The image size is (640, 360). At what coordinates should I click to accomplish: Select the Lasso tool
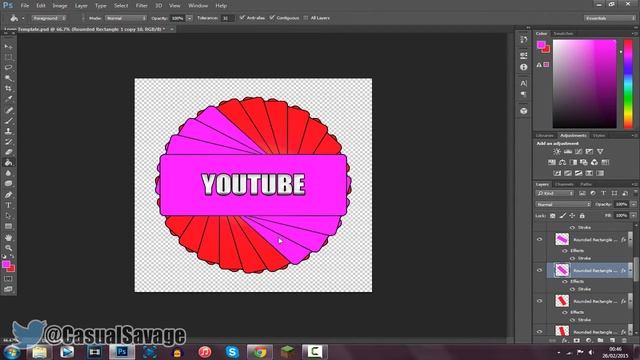coord(8,67)
